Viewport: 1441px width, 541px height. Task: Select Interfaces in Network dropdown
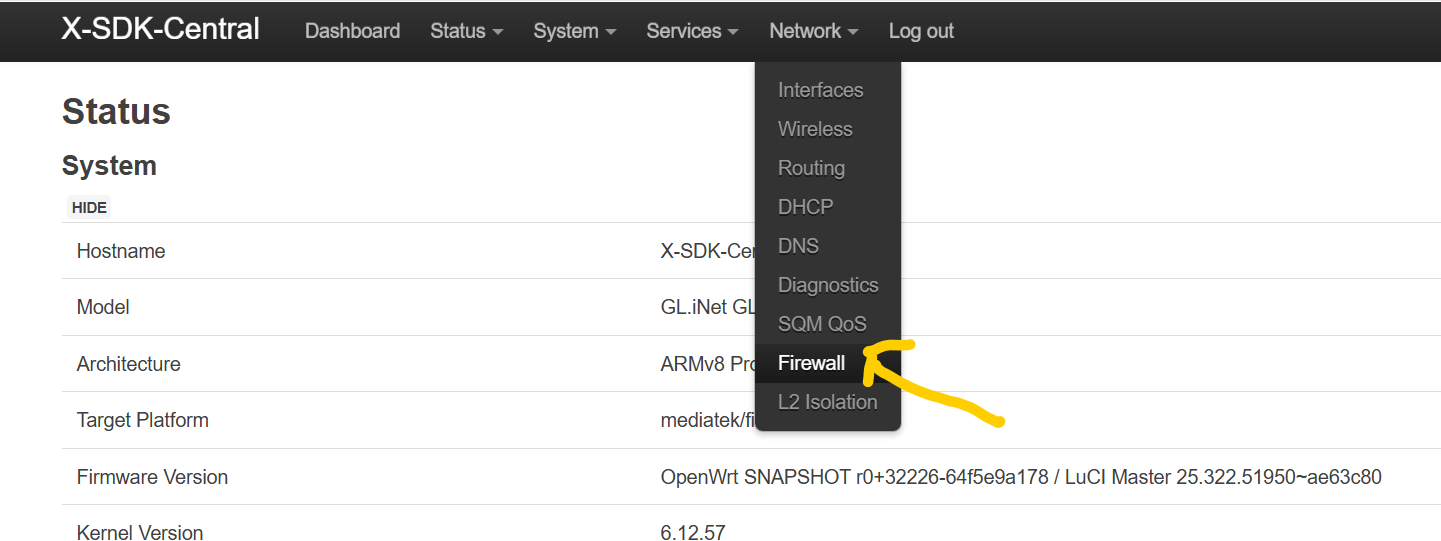pyautogui.click(x=820, y=90)
